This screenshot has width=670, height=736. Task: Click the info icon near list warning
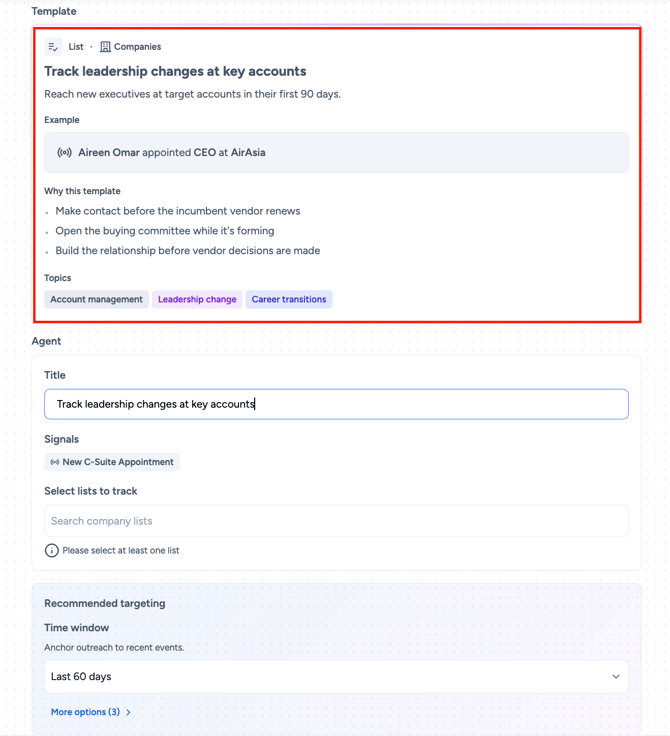pos(52,551)
